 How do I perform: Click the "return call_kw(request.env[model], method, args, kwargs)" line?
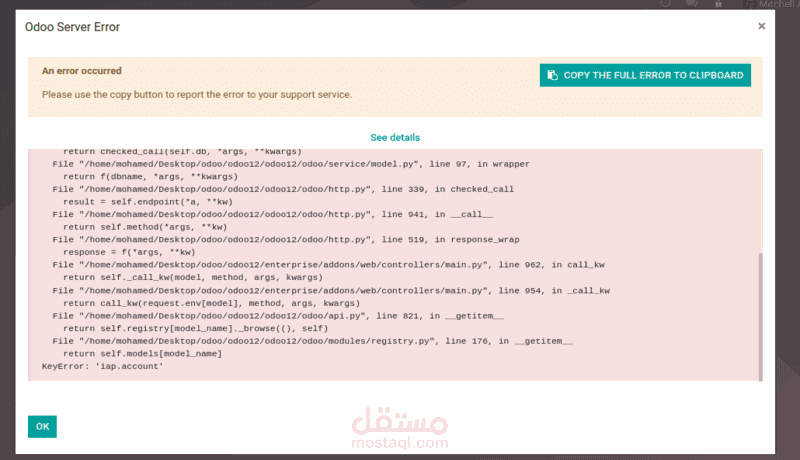coord(211,303)
